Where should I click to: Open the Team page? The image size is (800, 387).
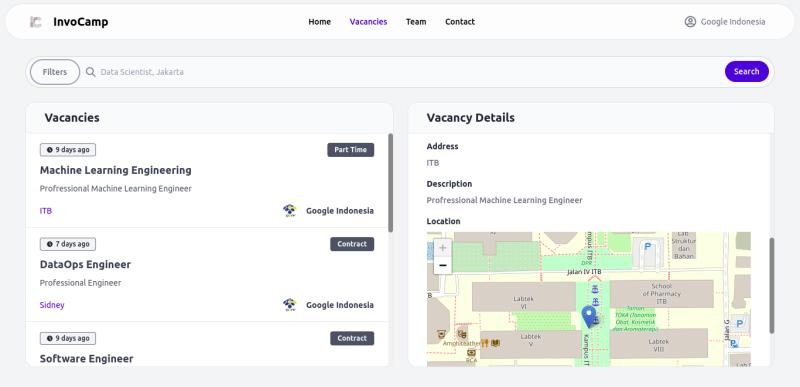pyautogui.click(x=416, y=22)
